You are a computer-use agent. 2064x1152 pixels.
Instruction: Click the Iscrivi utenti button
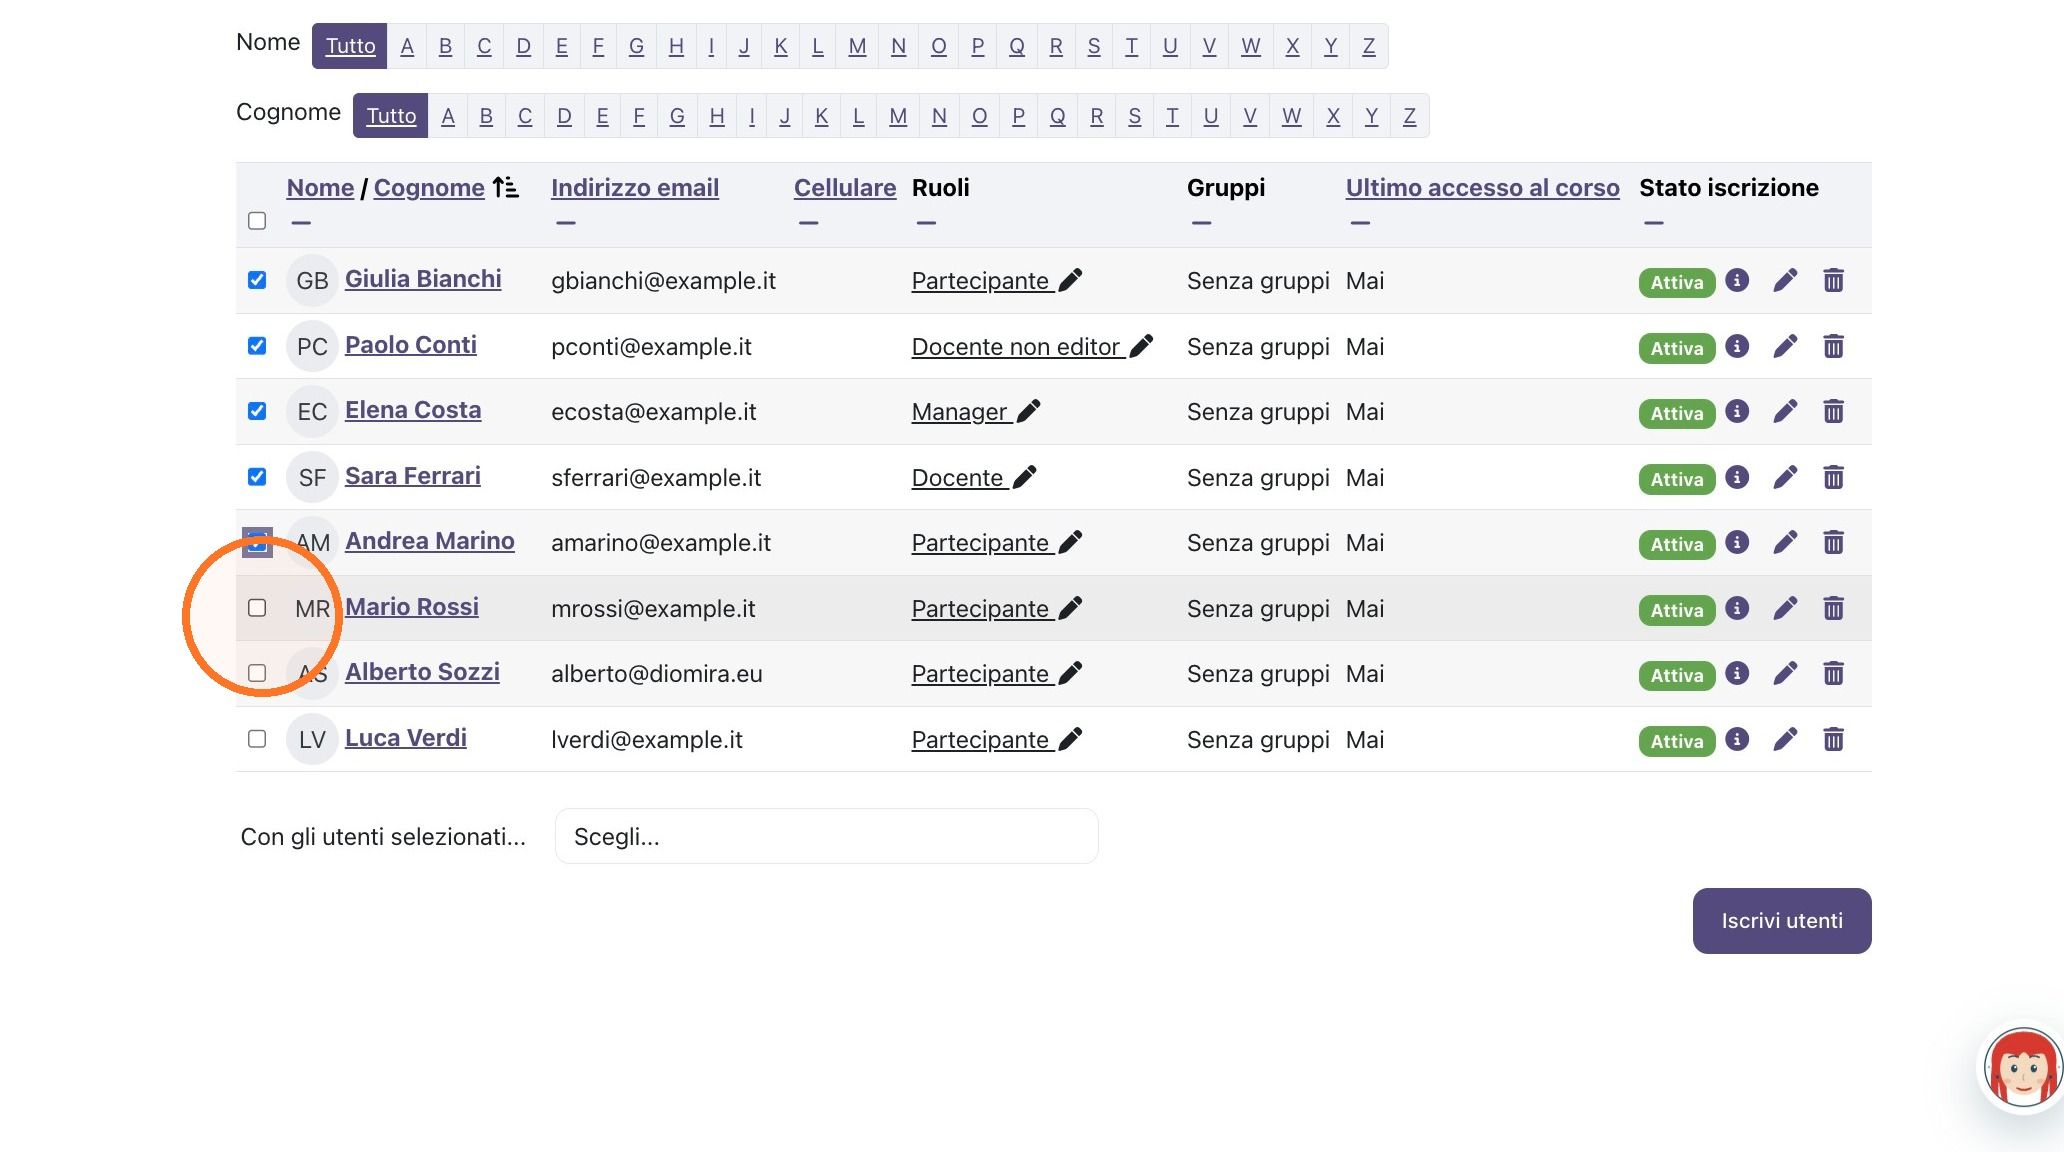pos(1782,921)
